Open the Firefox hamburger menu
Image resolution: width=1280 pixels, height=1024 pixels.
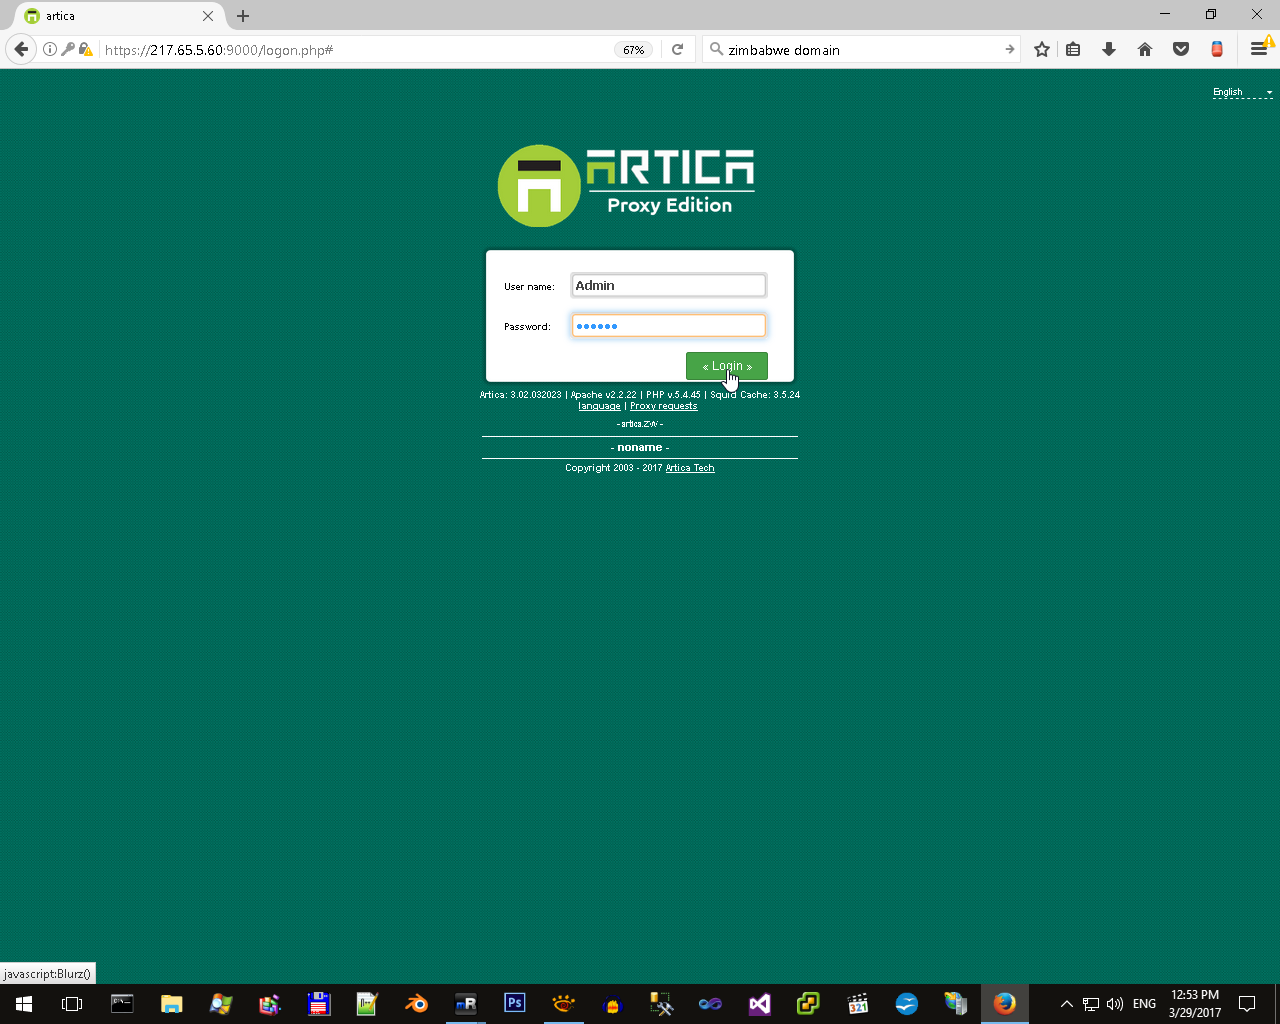click(x=1259, y=49)
